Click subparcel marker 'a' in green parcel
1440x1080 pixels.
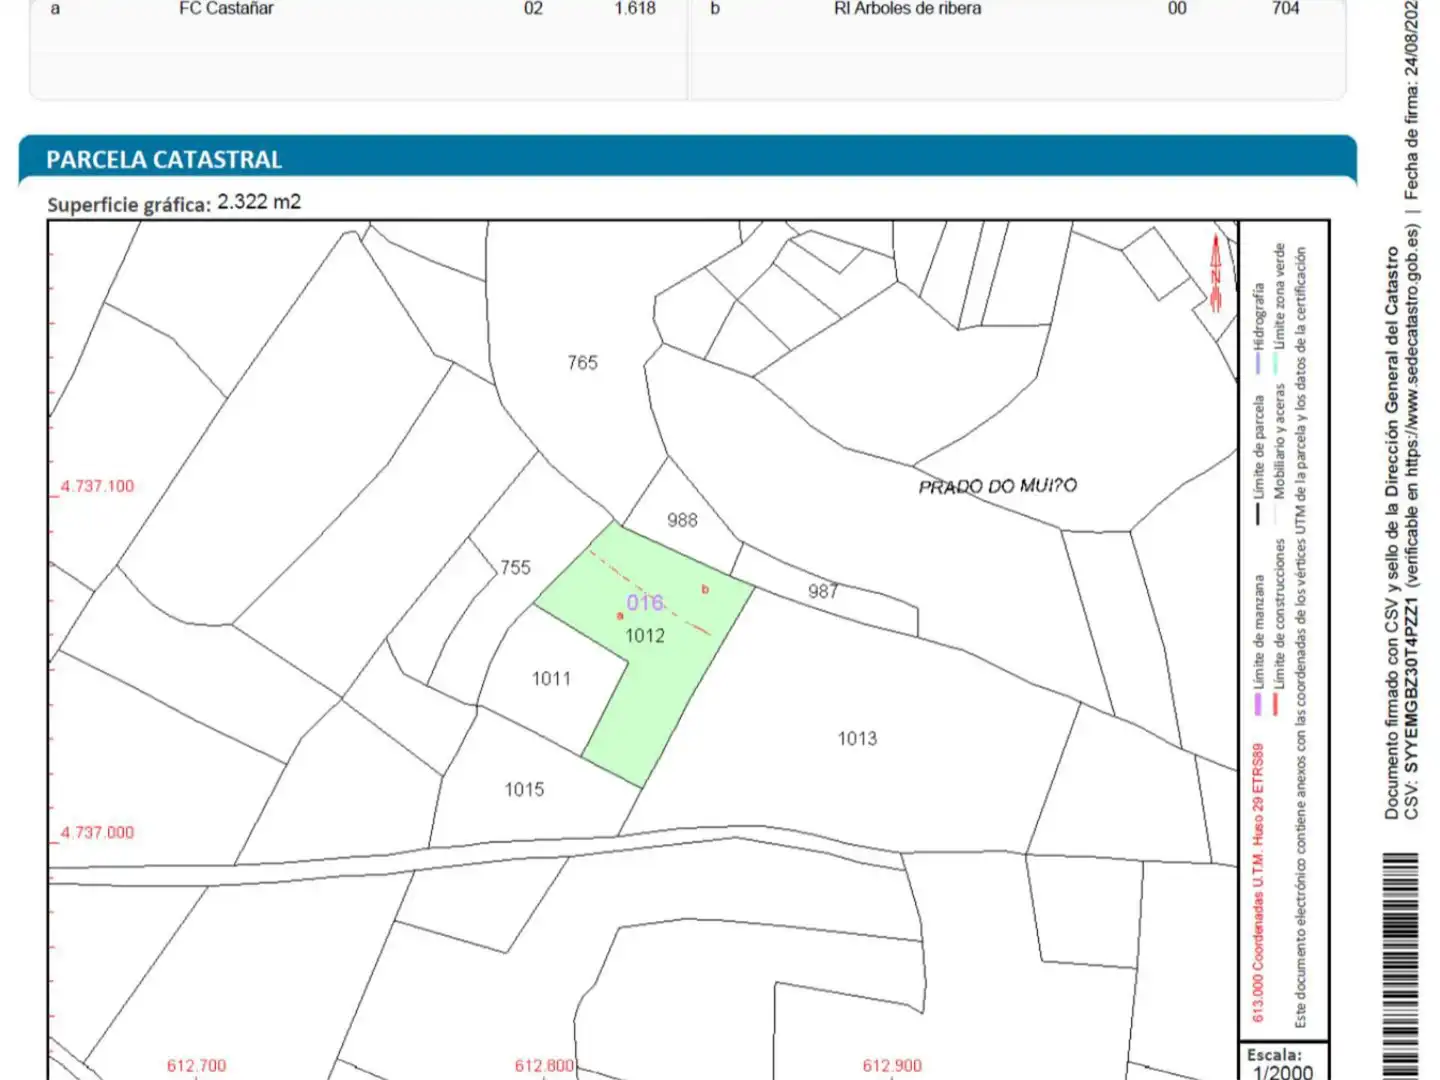tap(620, 616)
